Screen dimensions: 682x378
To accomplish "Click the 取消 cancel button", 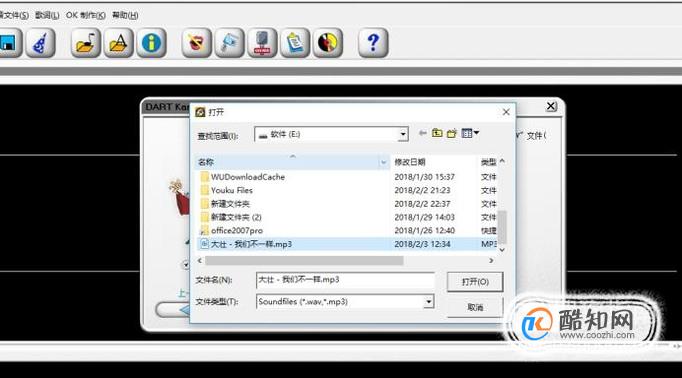I will (475, 307).
